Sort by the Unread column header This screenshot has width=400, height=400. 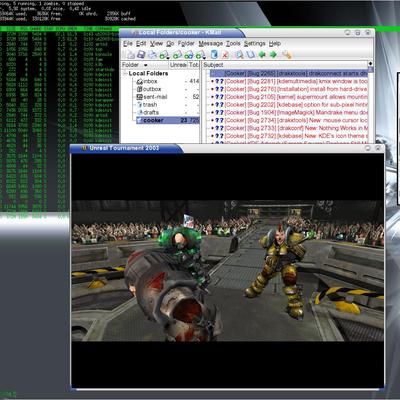tap(178, 65)
